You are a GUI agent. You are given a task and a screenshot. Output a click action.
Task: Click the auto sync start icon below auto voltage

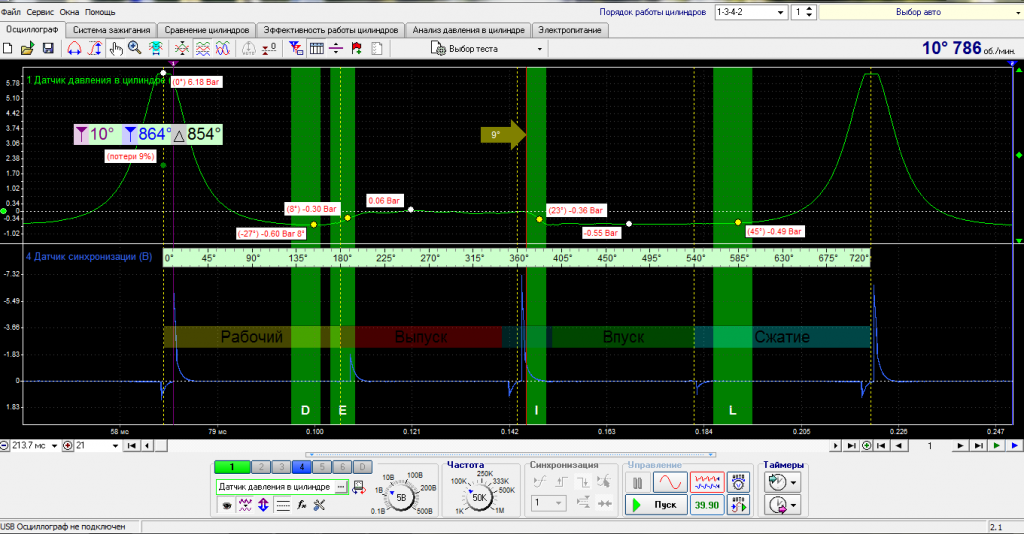(x=738, y=505)
